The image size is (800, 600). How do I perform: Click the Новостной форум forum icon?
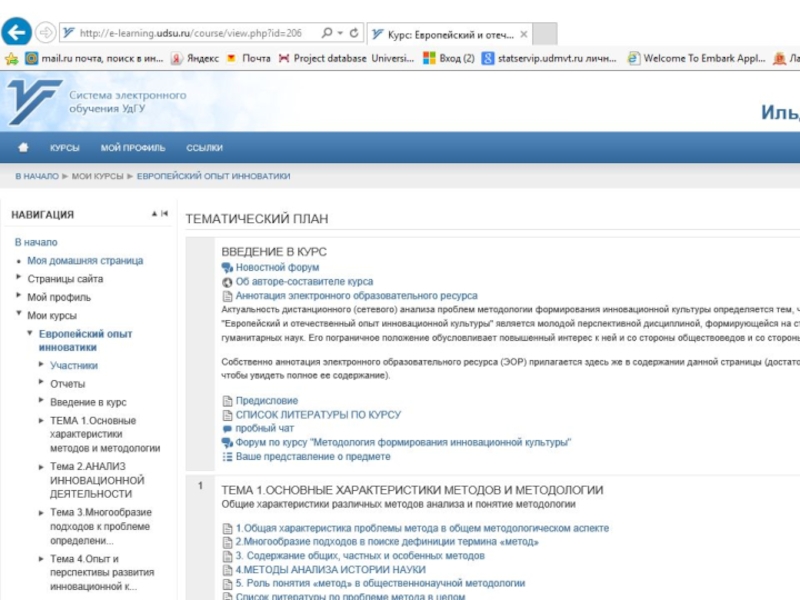click(227, 268)
